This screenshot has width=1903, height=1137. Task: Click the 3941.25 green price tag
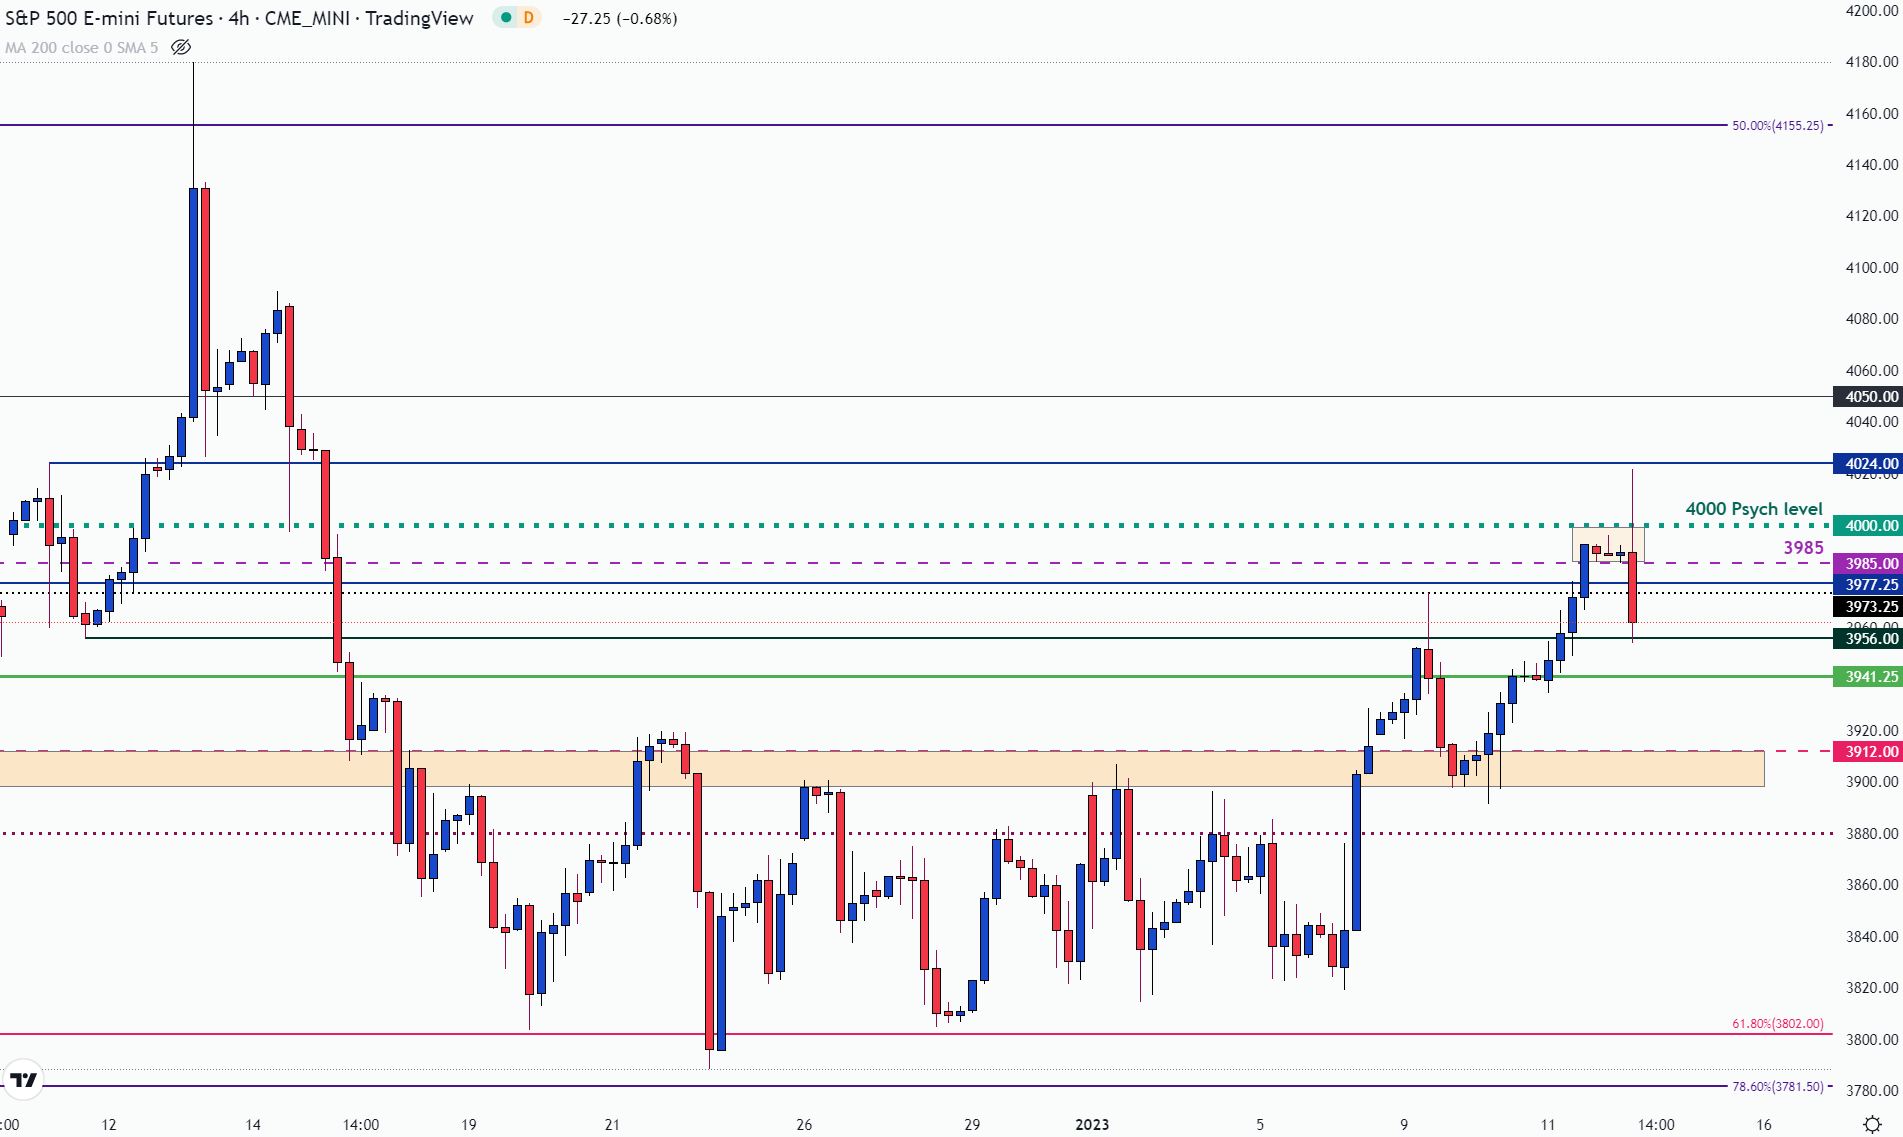click(1867, 676)
